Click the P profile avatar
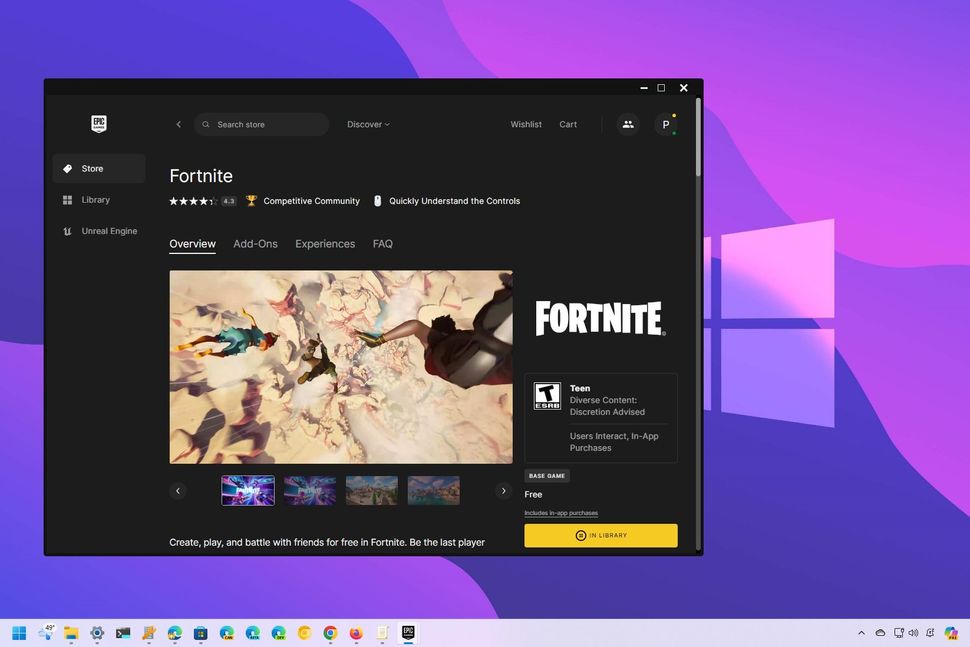This screenshot has width=970, height=647. pos(666,124)
